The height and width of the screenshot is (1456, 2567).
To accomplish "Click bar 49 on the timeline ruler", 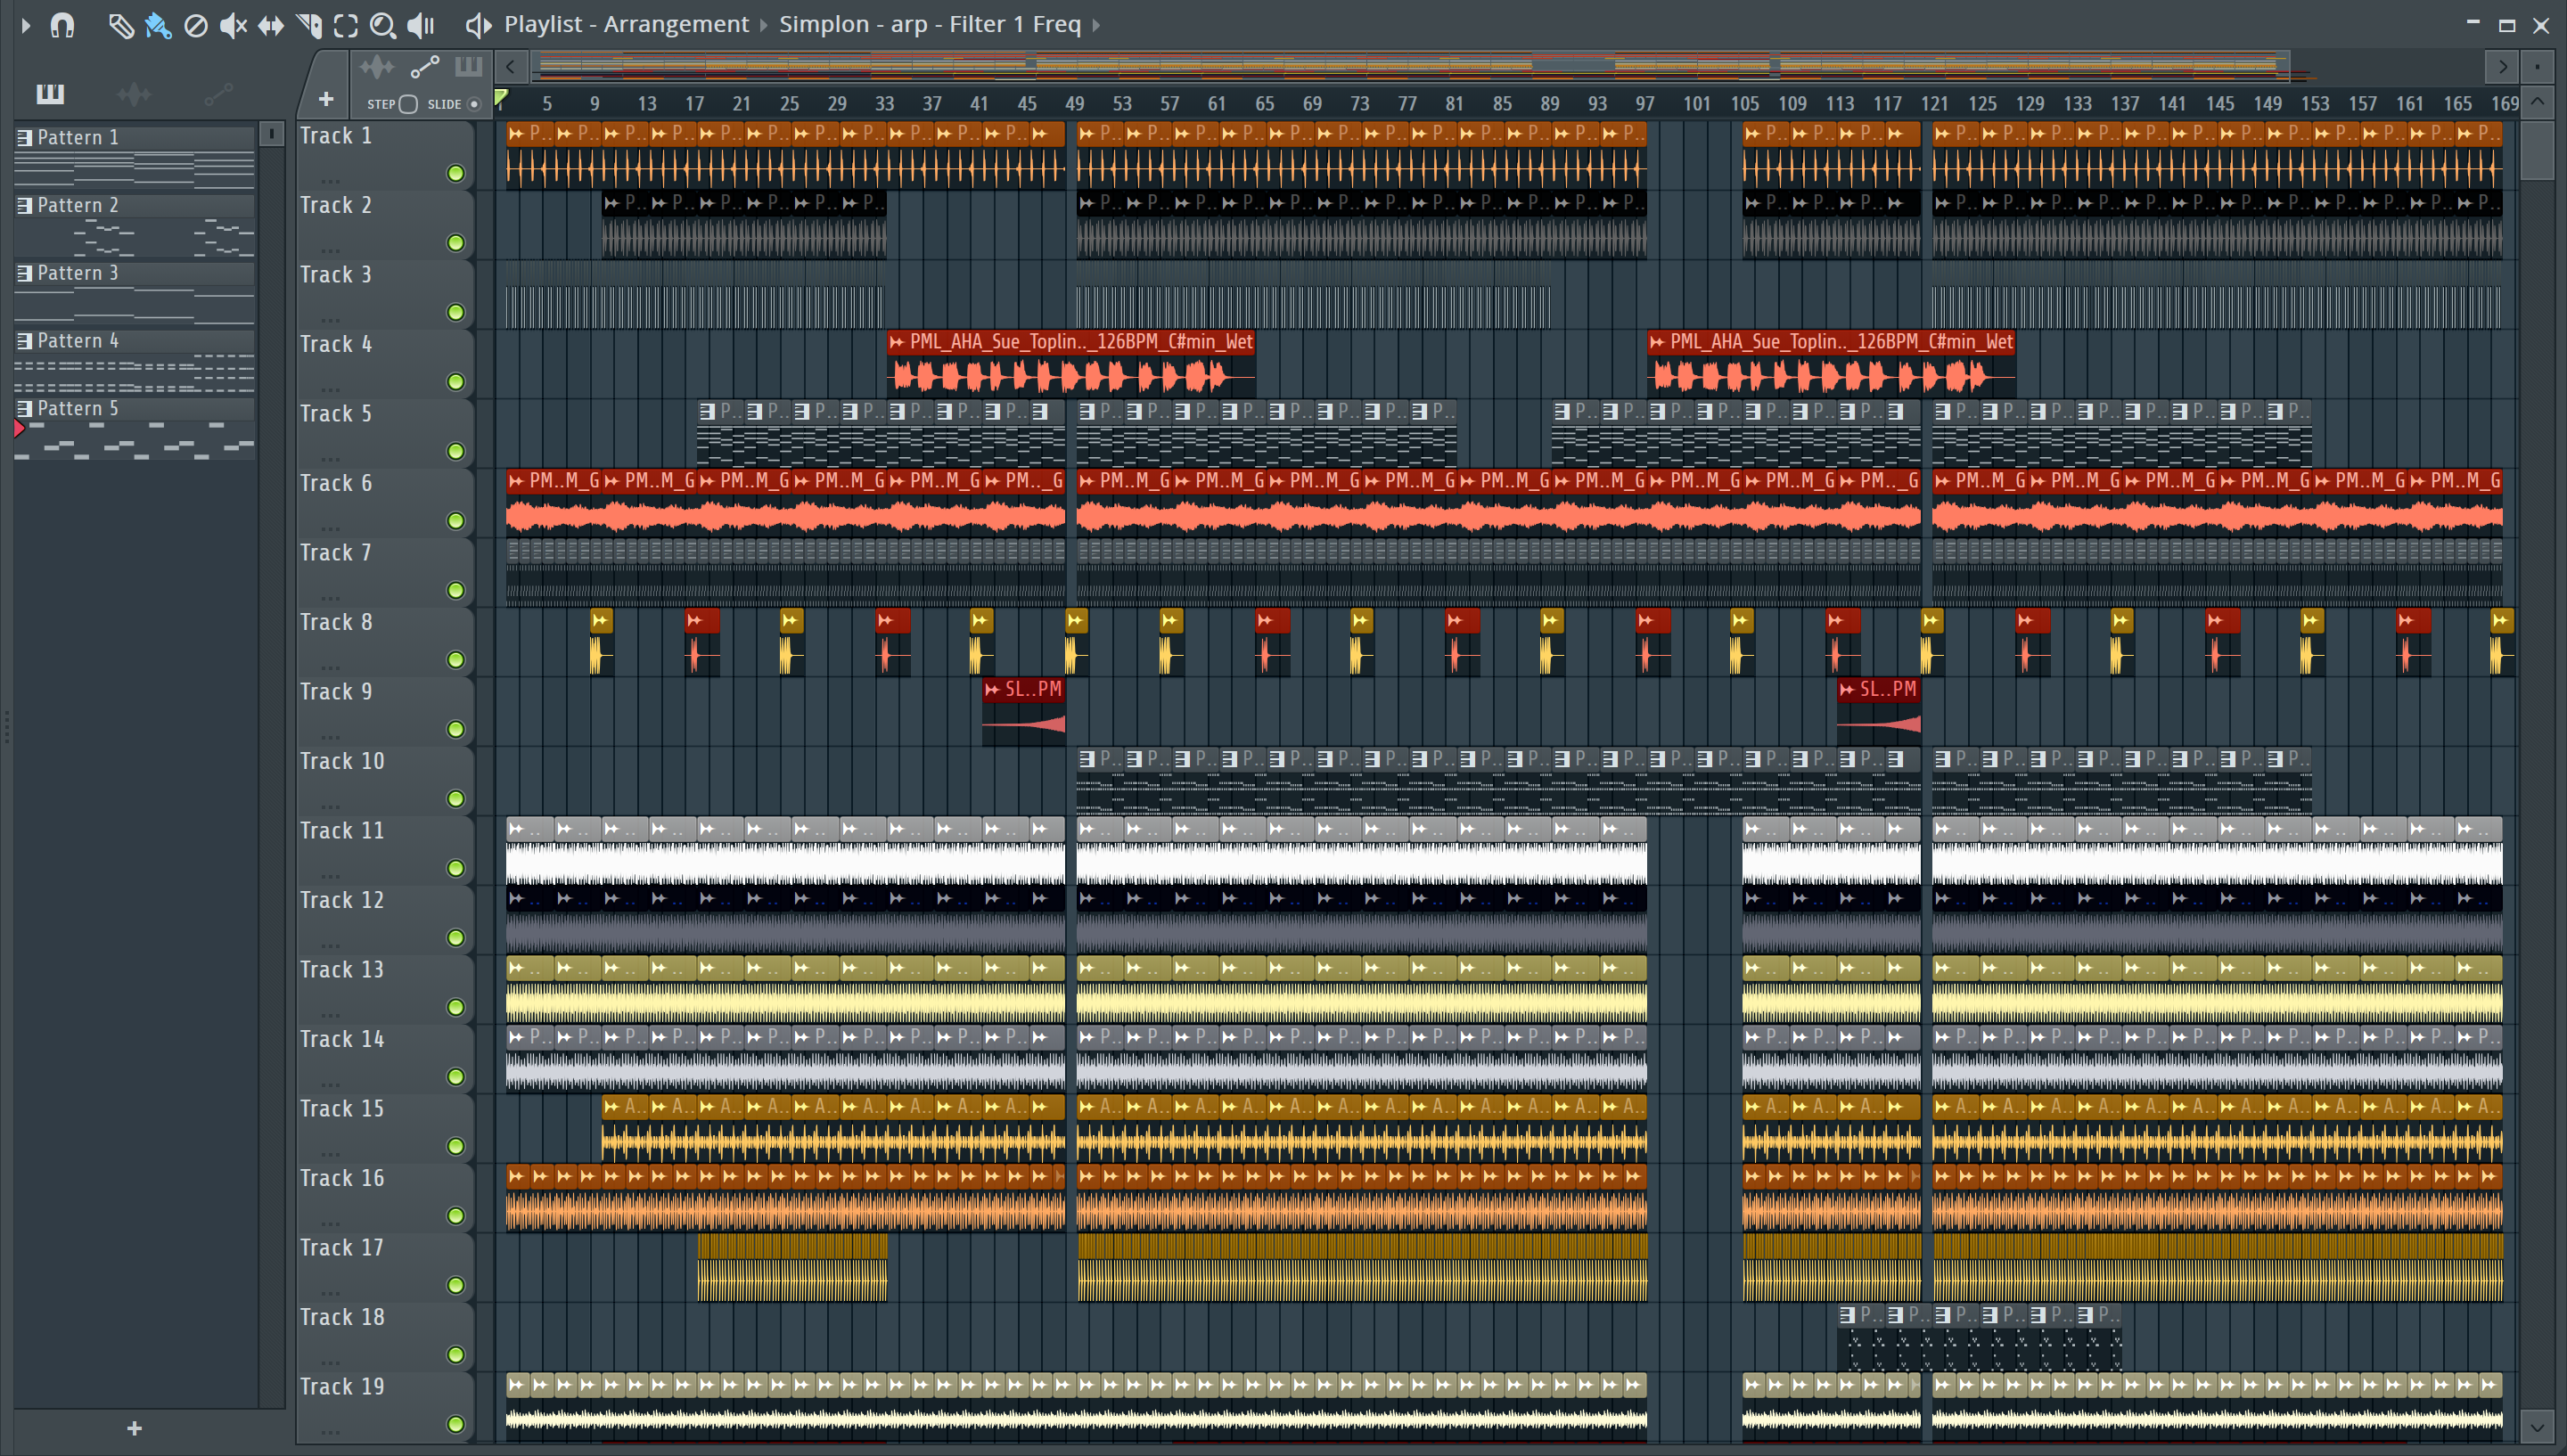I will tap(1074, 103).
